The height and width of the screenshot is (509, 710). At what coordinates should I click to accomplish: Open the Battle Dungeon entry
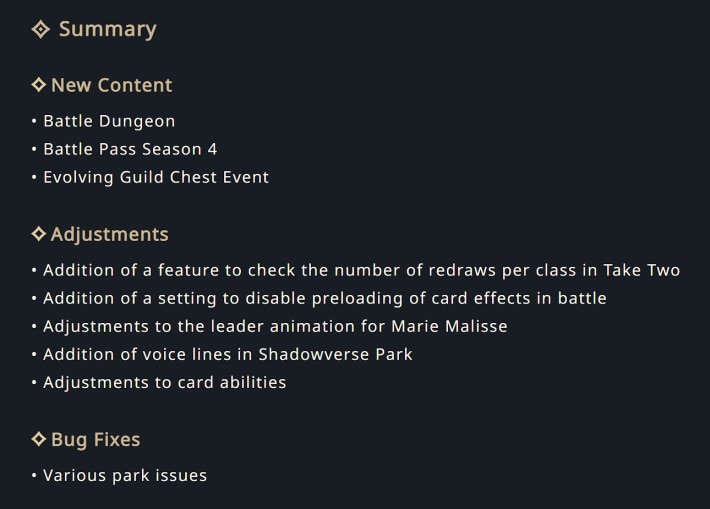109,121
